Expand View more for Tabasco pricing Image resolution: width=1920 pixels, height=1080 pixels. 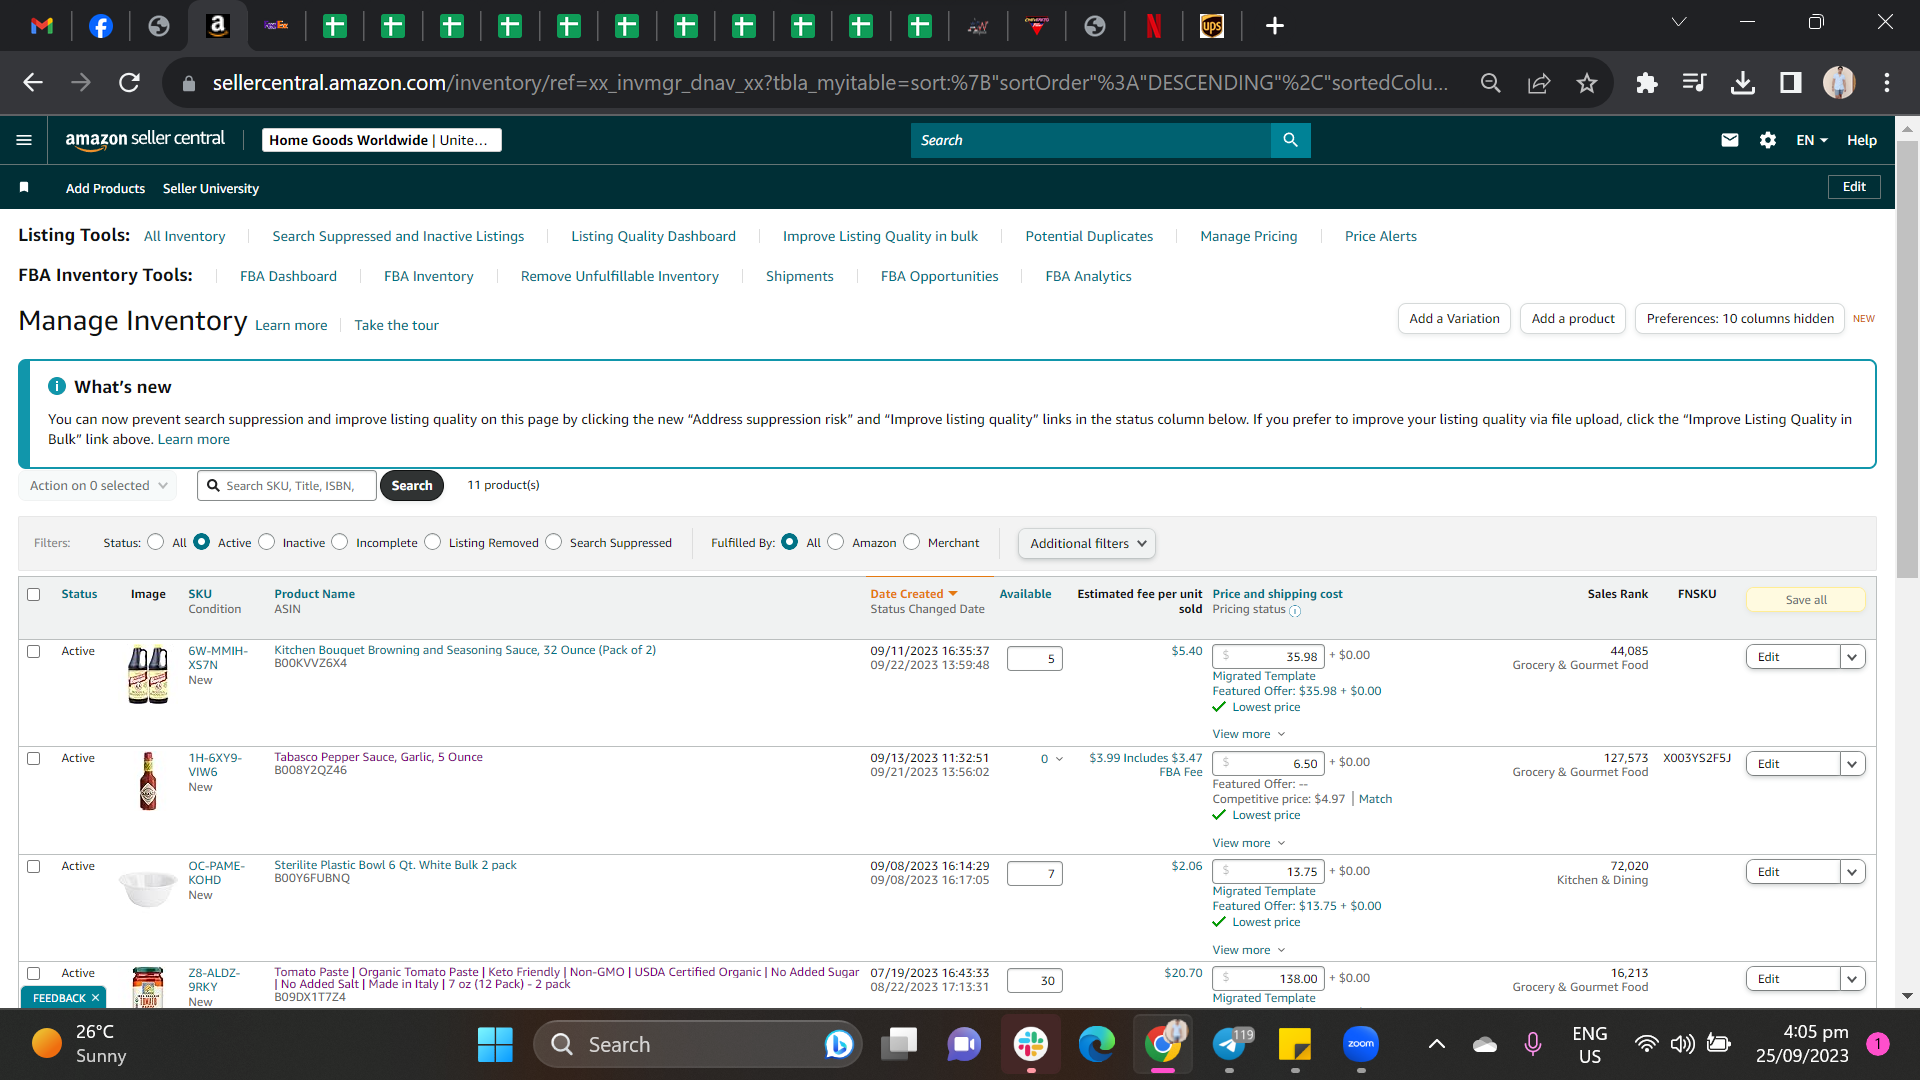[1248, 843]
